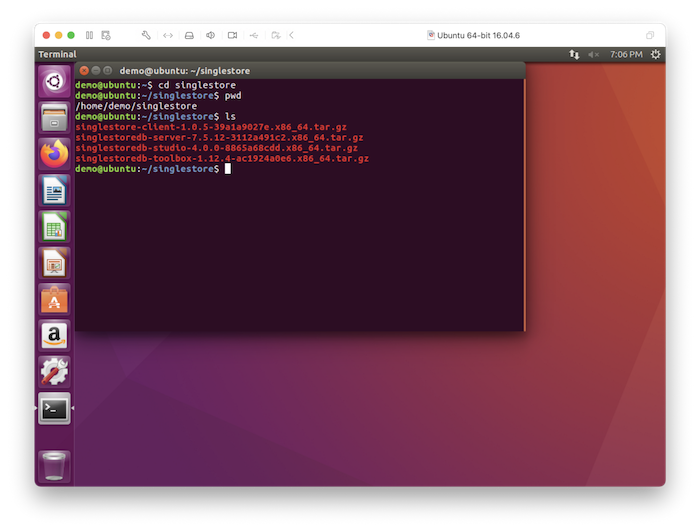Image resolution: width=700 pixels, height=532 pixels.
Task: Click the terminal cursor at the prompt
Action: point(228,169)
